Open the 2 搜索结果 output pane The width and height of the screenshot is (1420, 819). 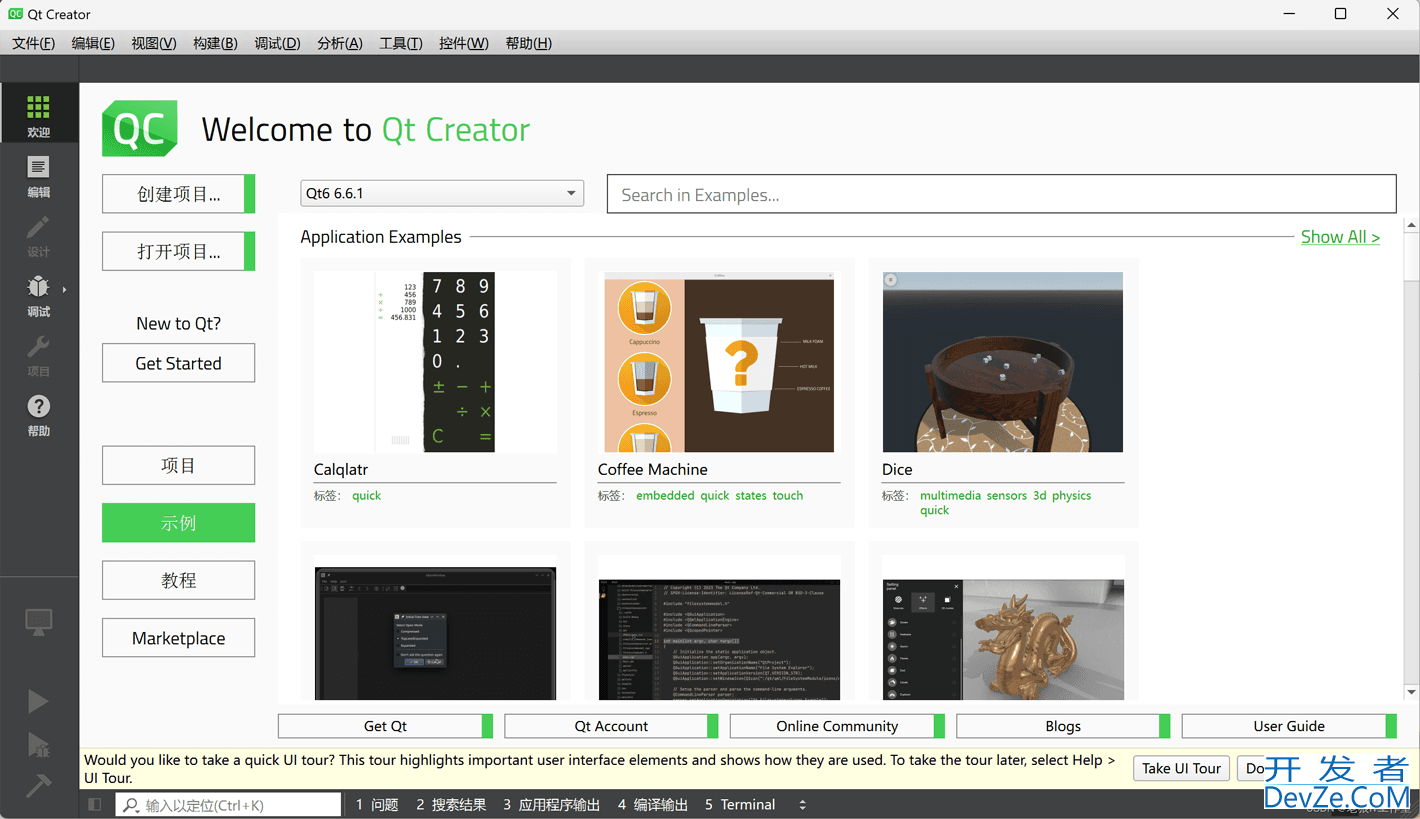[451, 805]
